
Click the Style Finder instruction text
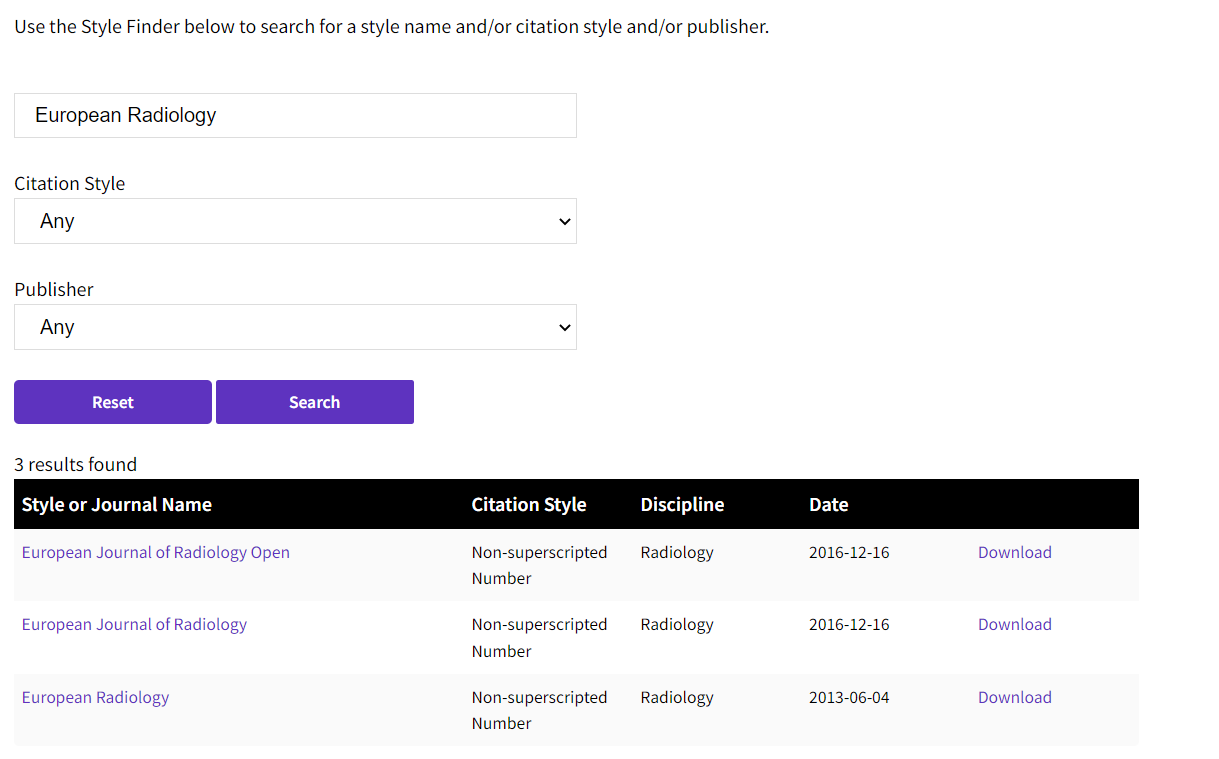tap(391, 26)
